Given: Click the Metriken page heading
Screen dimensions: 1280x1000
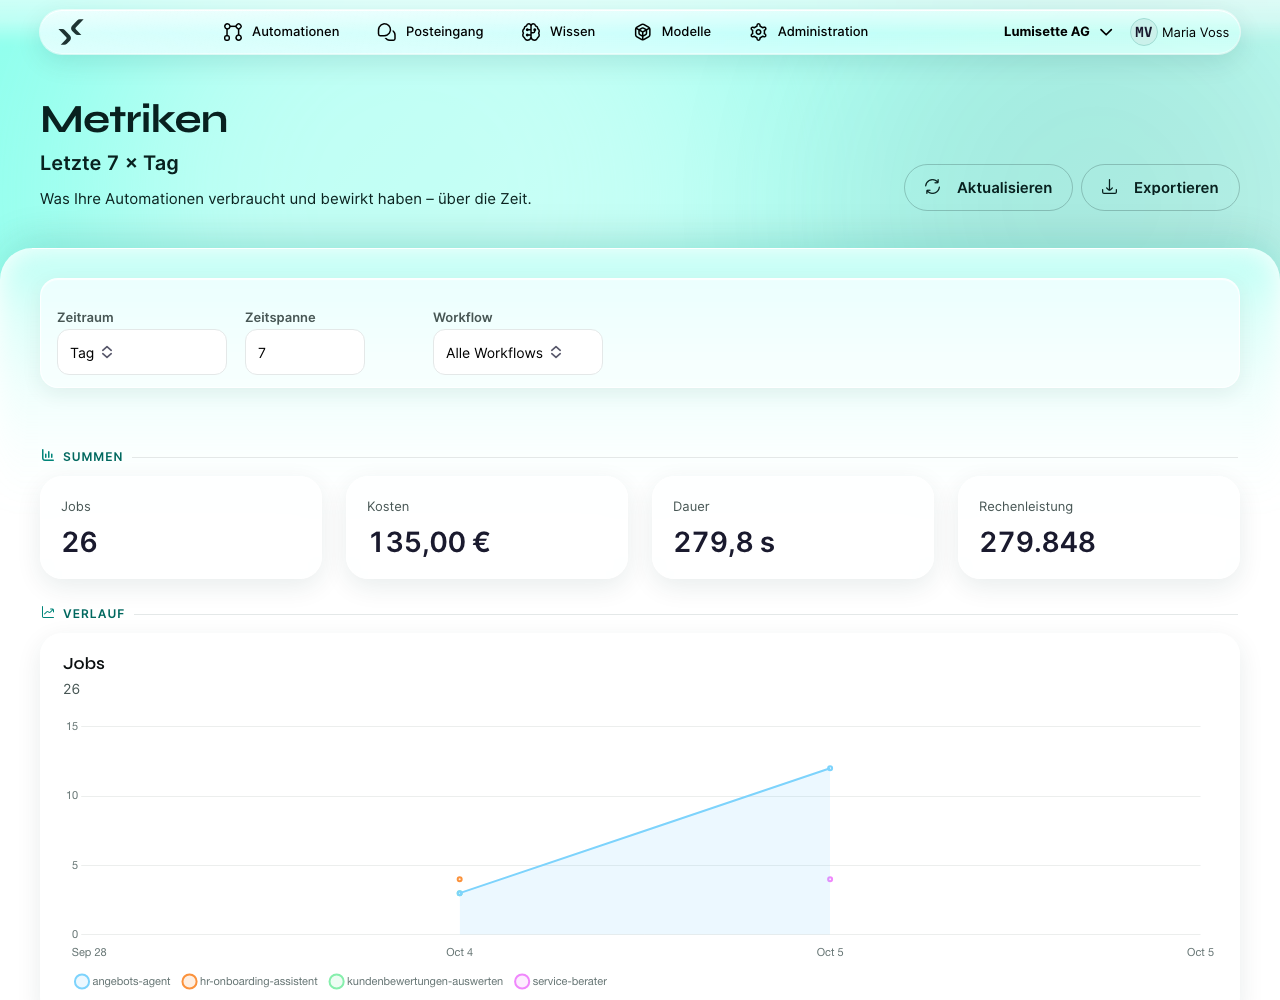Looking at the screenshot, I should point(134,119).
